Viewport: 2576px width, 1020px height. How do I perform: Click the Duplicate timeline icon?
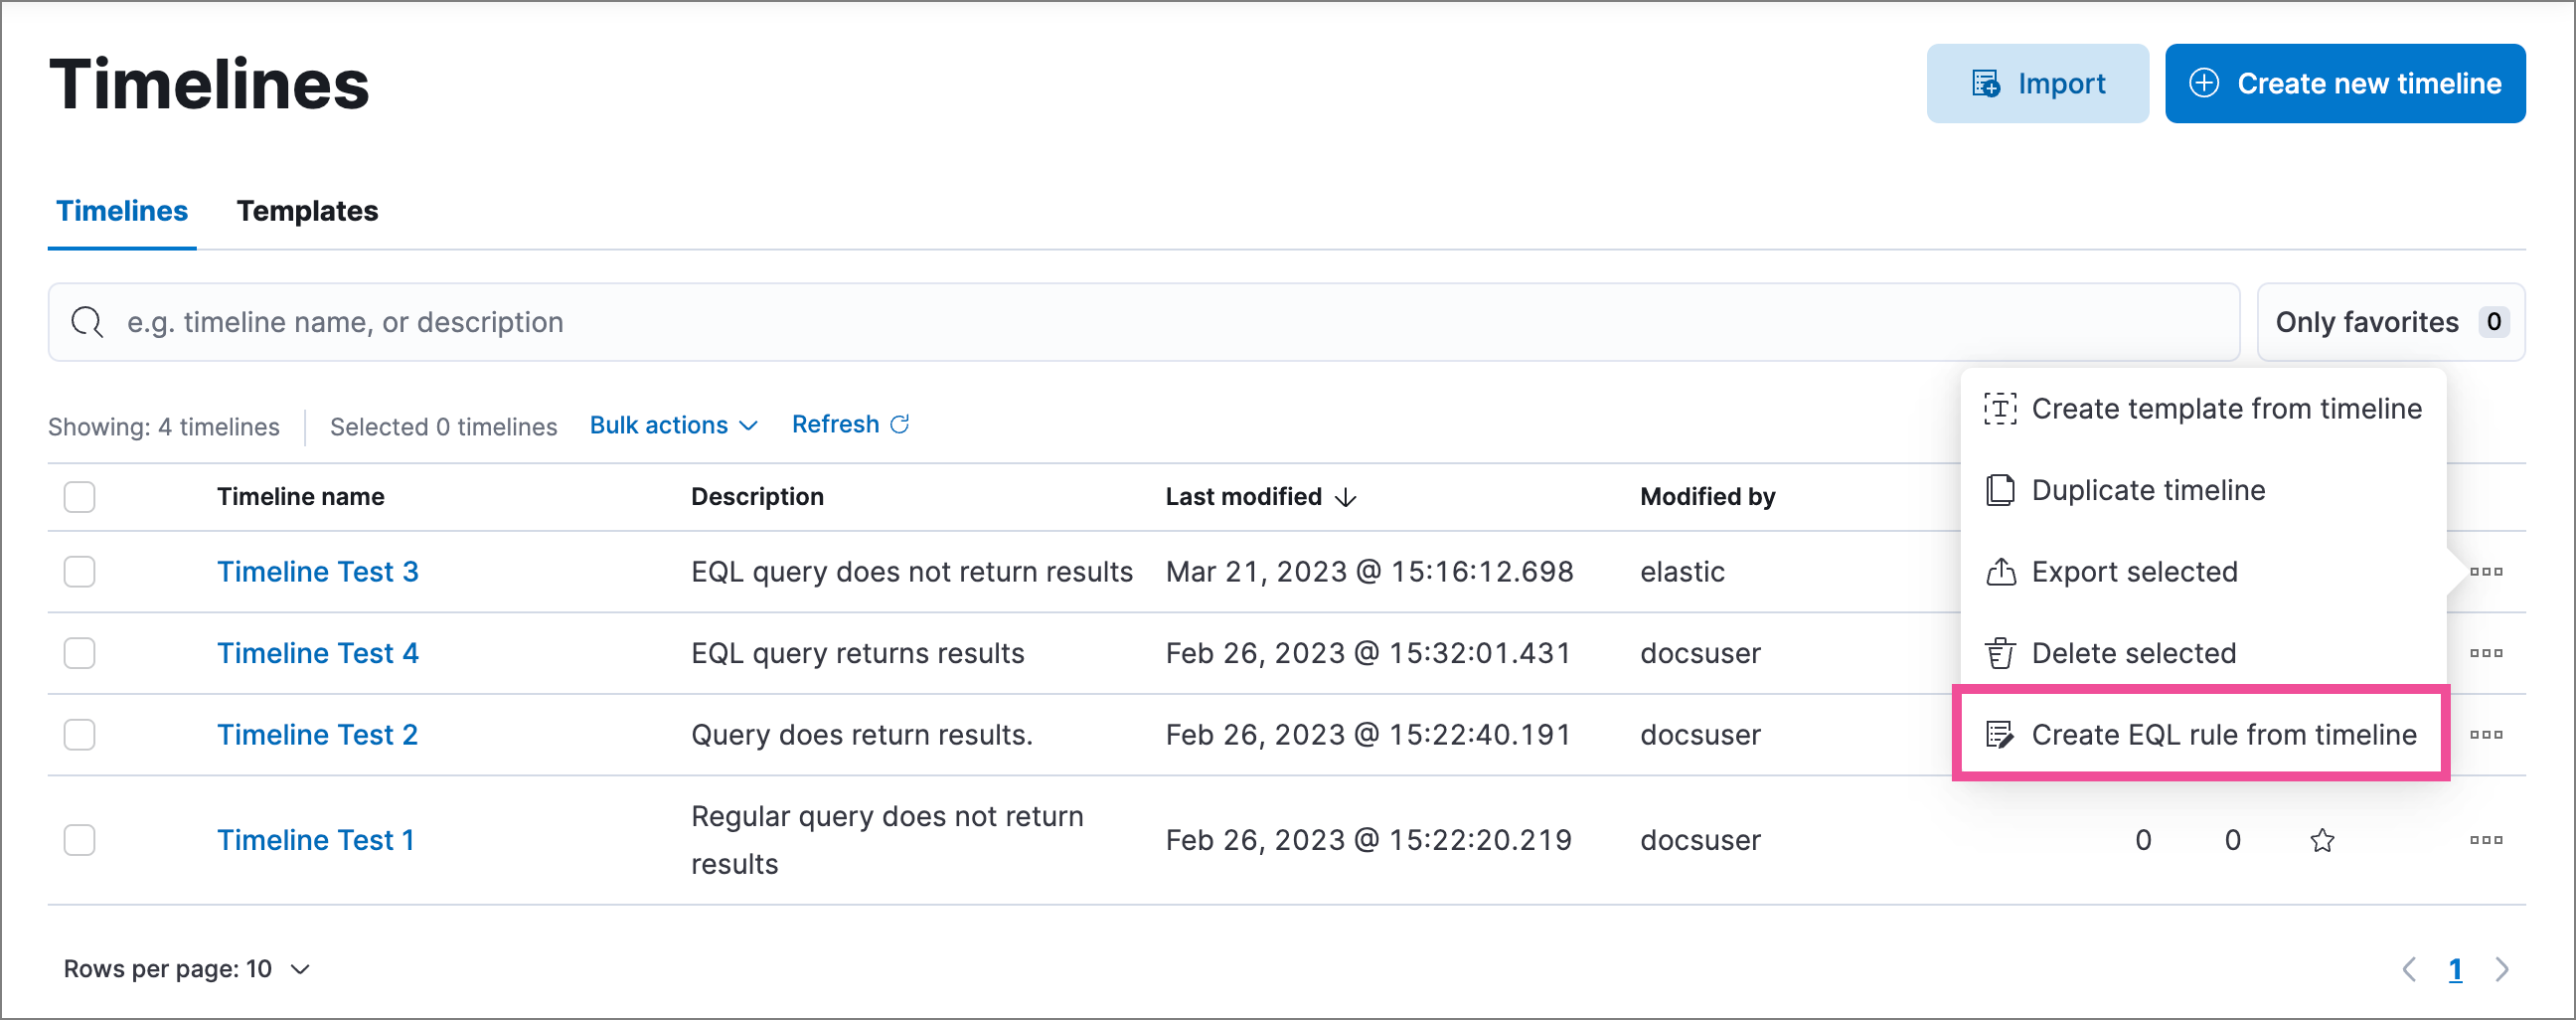coord(2001,490)
